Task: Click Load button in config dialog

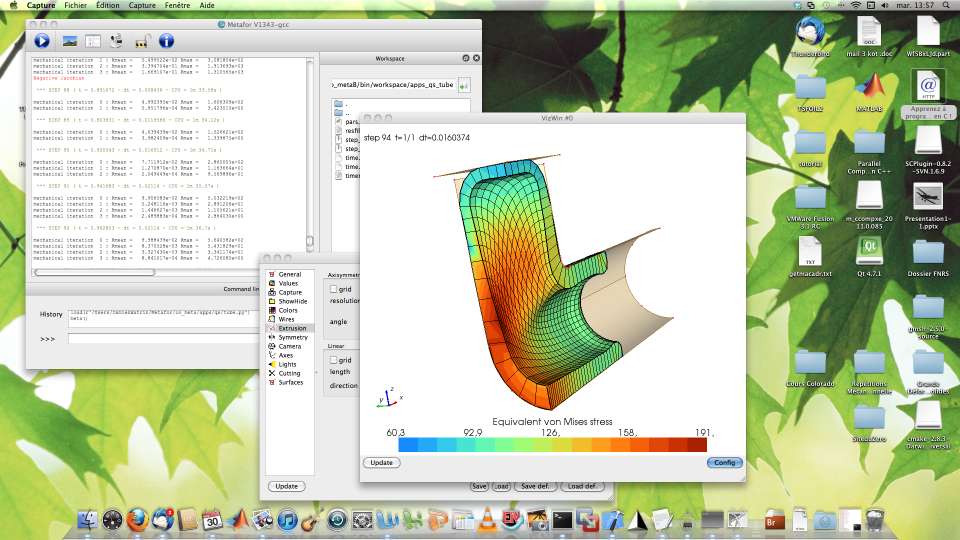Action: (501, 486)
